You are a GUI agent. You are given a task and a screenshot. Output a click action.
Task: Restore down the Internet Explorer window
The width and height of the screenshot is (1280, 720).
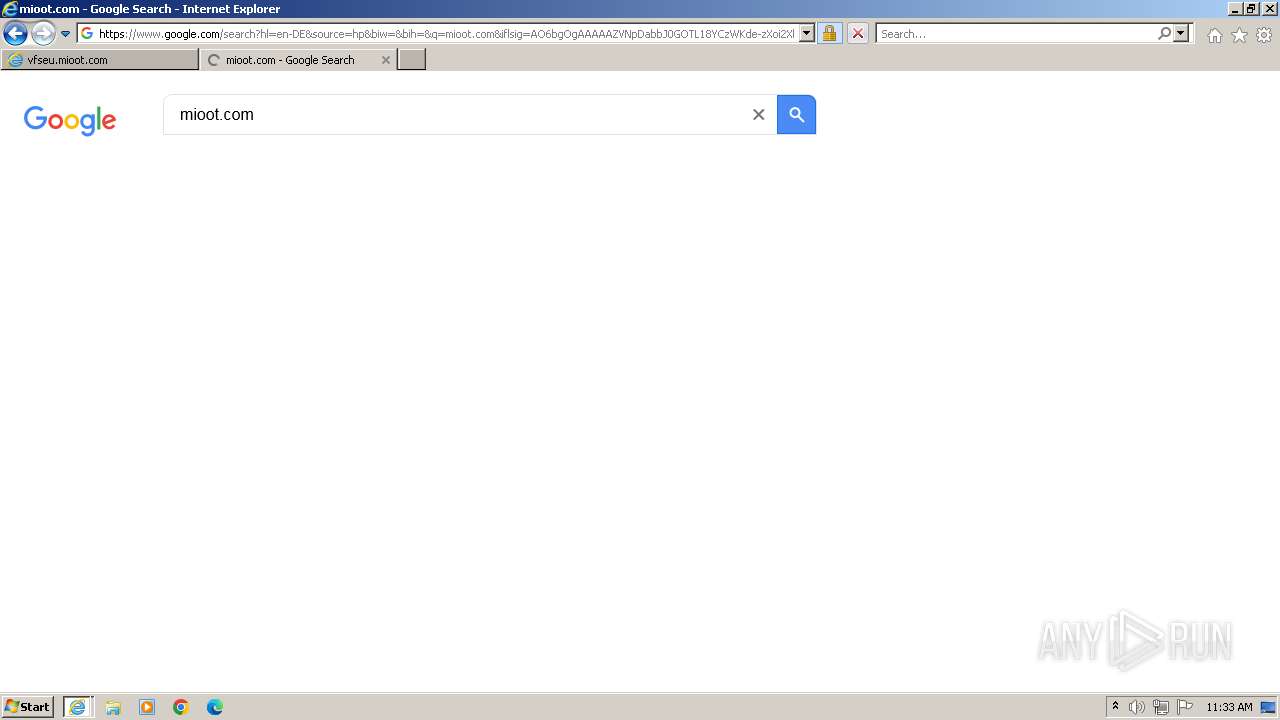point(1251,8)
